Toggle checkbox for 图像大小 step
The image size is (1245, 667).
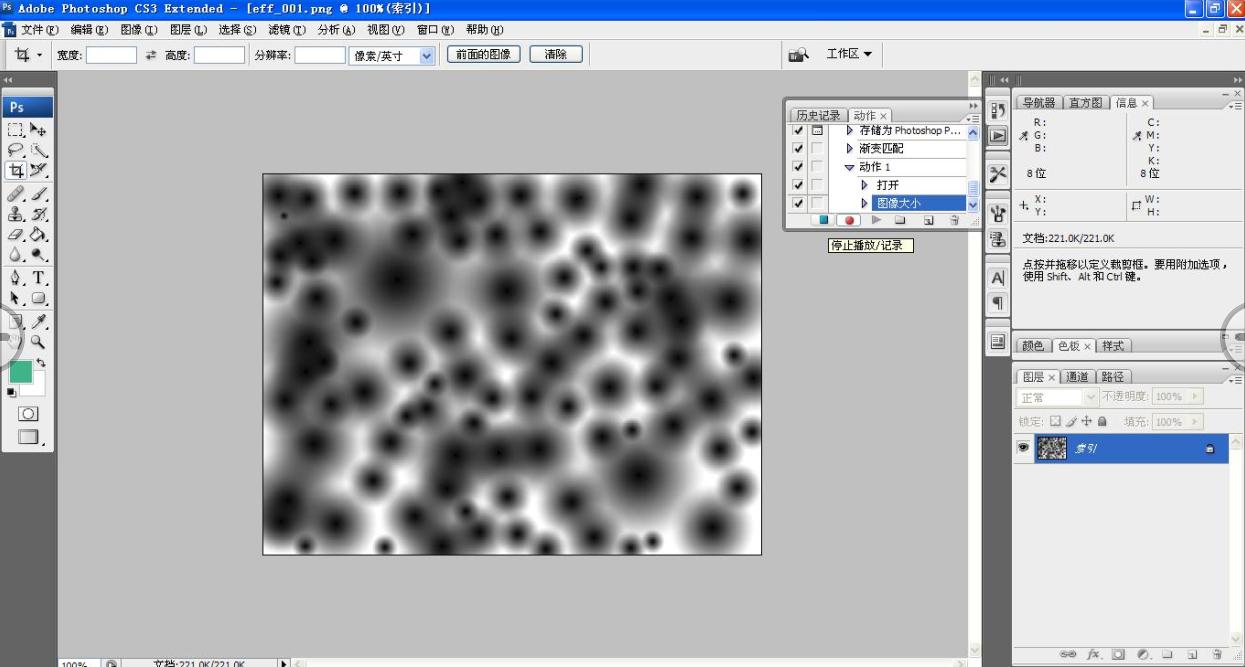tap(798, 203)
